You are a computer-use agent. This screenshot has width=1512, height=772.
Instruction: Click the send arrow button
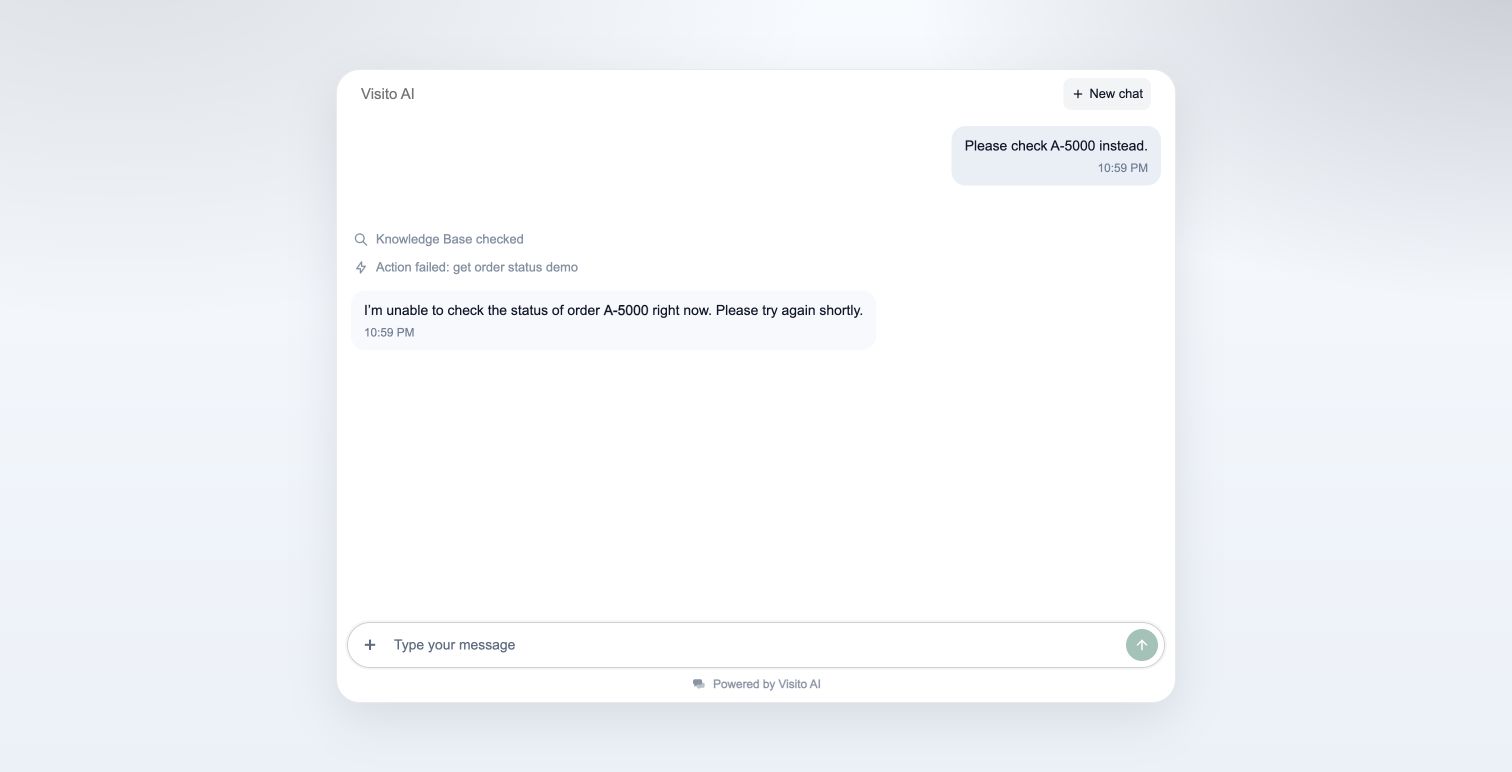(1141, 645)
